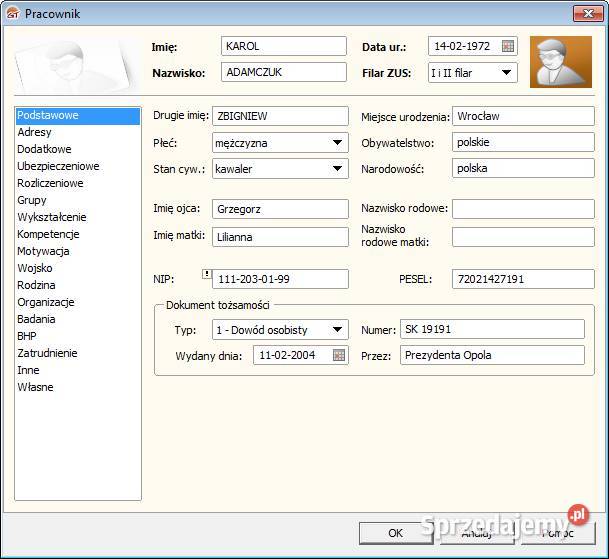Image resolution: width=609 pixels, height=559 pixels.
Task: Open the date of birth calendar picker
Action: (508, 46)
